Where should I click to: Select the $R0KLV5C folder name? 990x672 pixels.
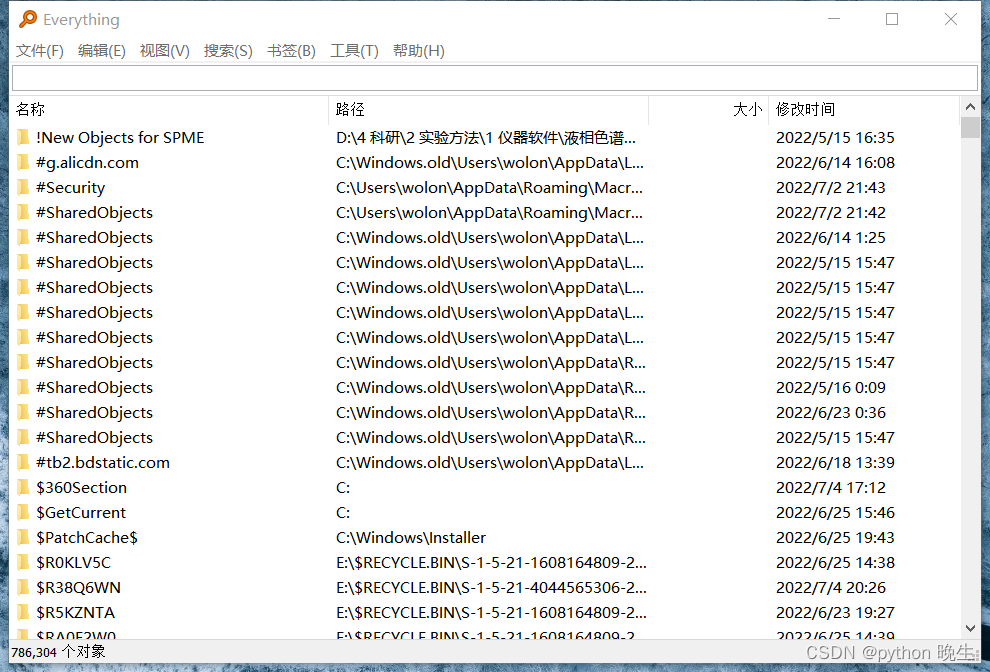pyautogui.click(x=73, y=562)
